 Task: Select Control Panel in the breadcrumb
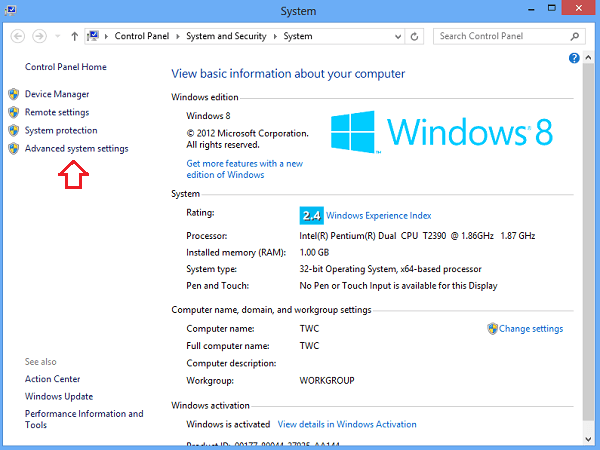point(142,36)
